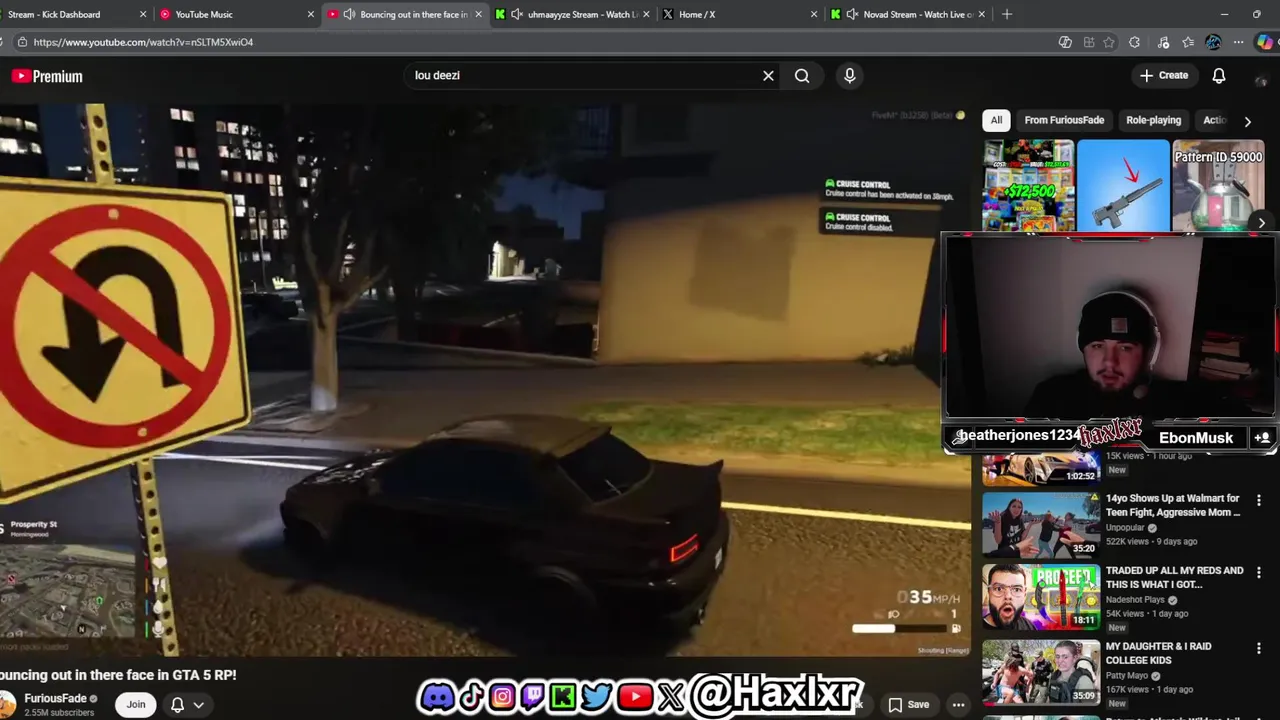Run search with the magnifier icon
This screenshot has width=1280, height=720.
(x=802, y=76)
